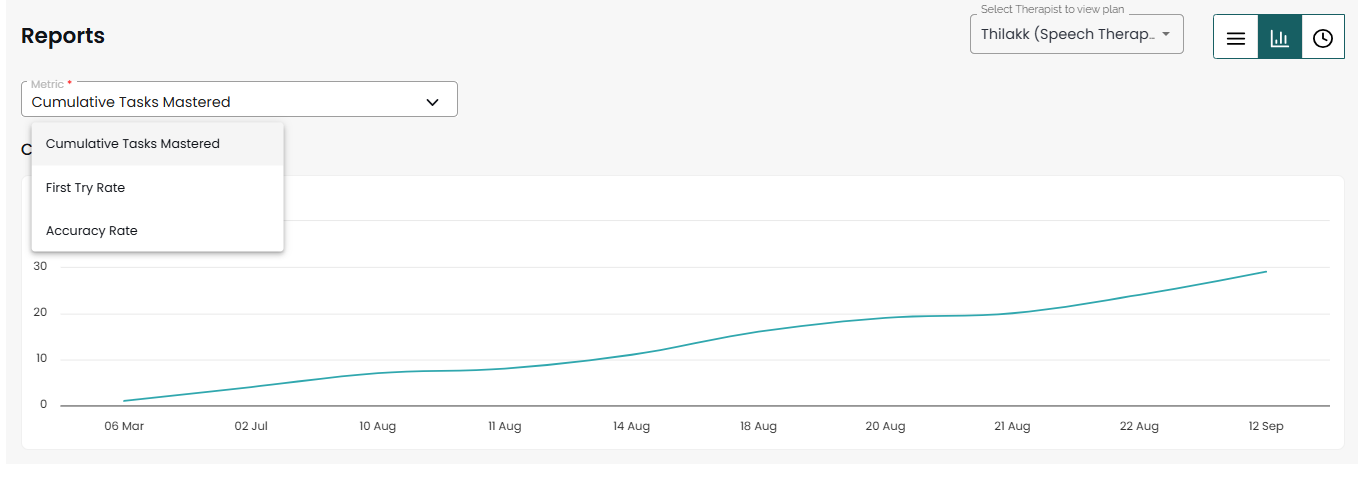Open the therapist selector dropdown arrow
Image resolution: width=1360 pixels, height=490 pixels.
1166,34
